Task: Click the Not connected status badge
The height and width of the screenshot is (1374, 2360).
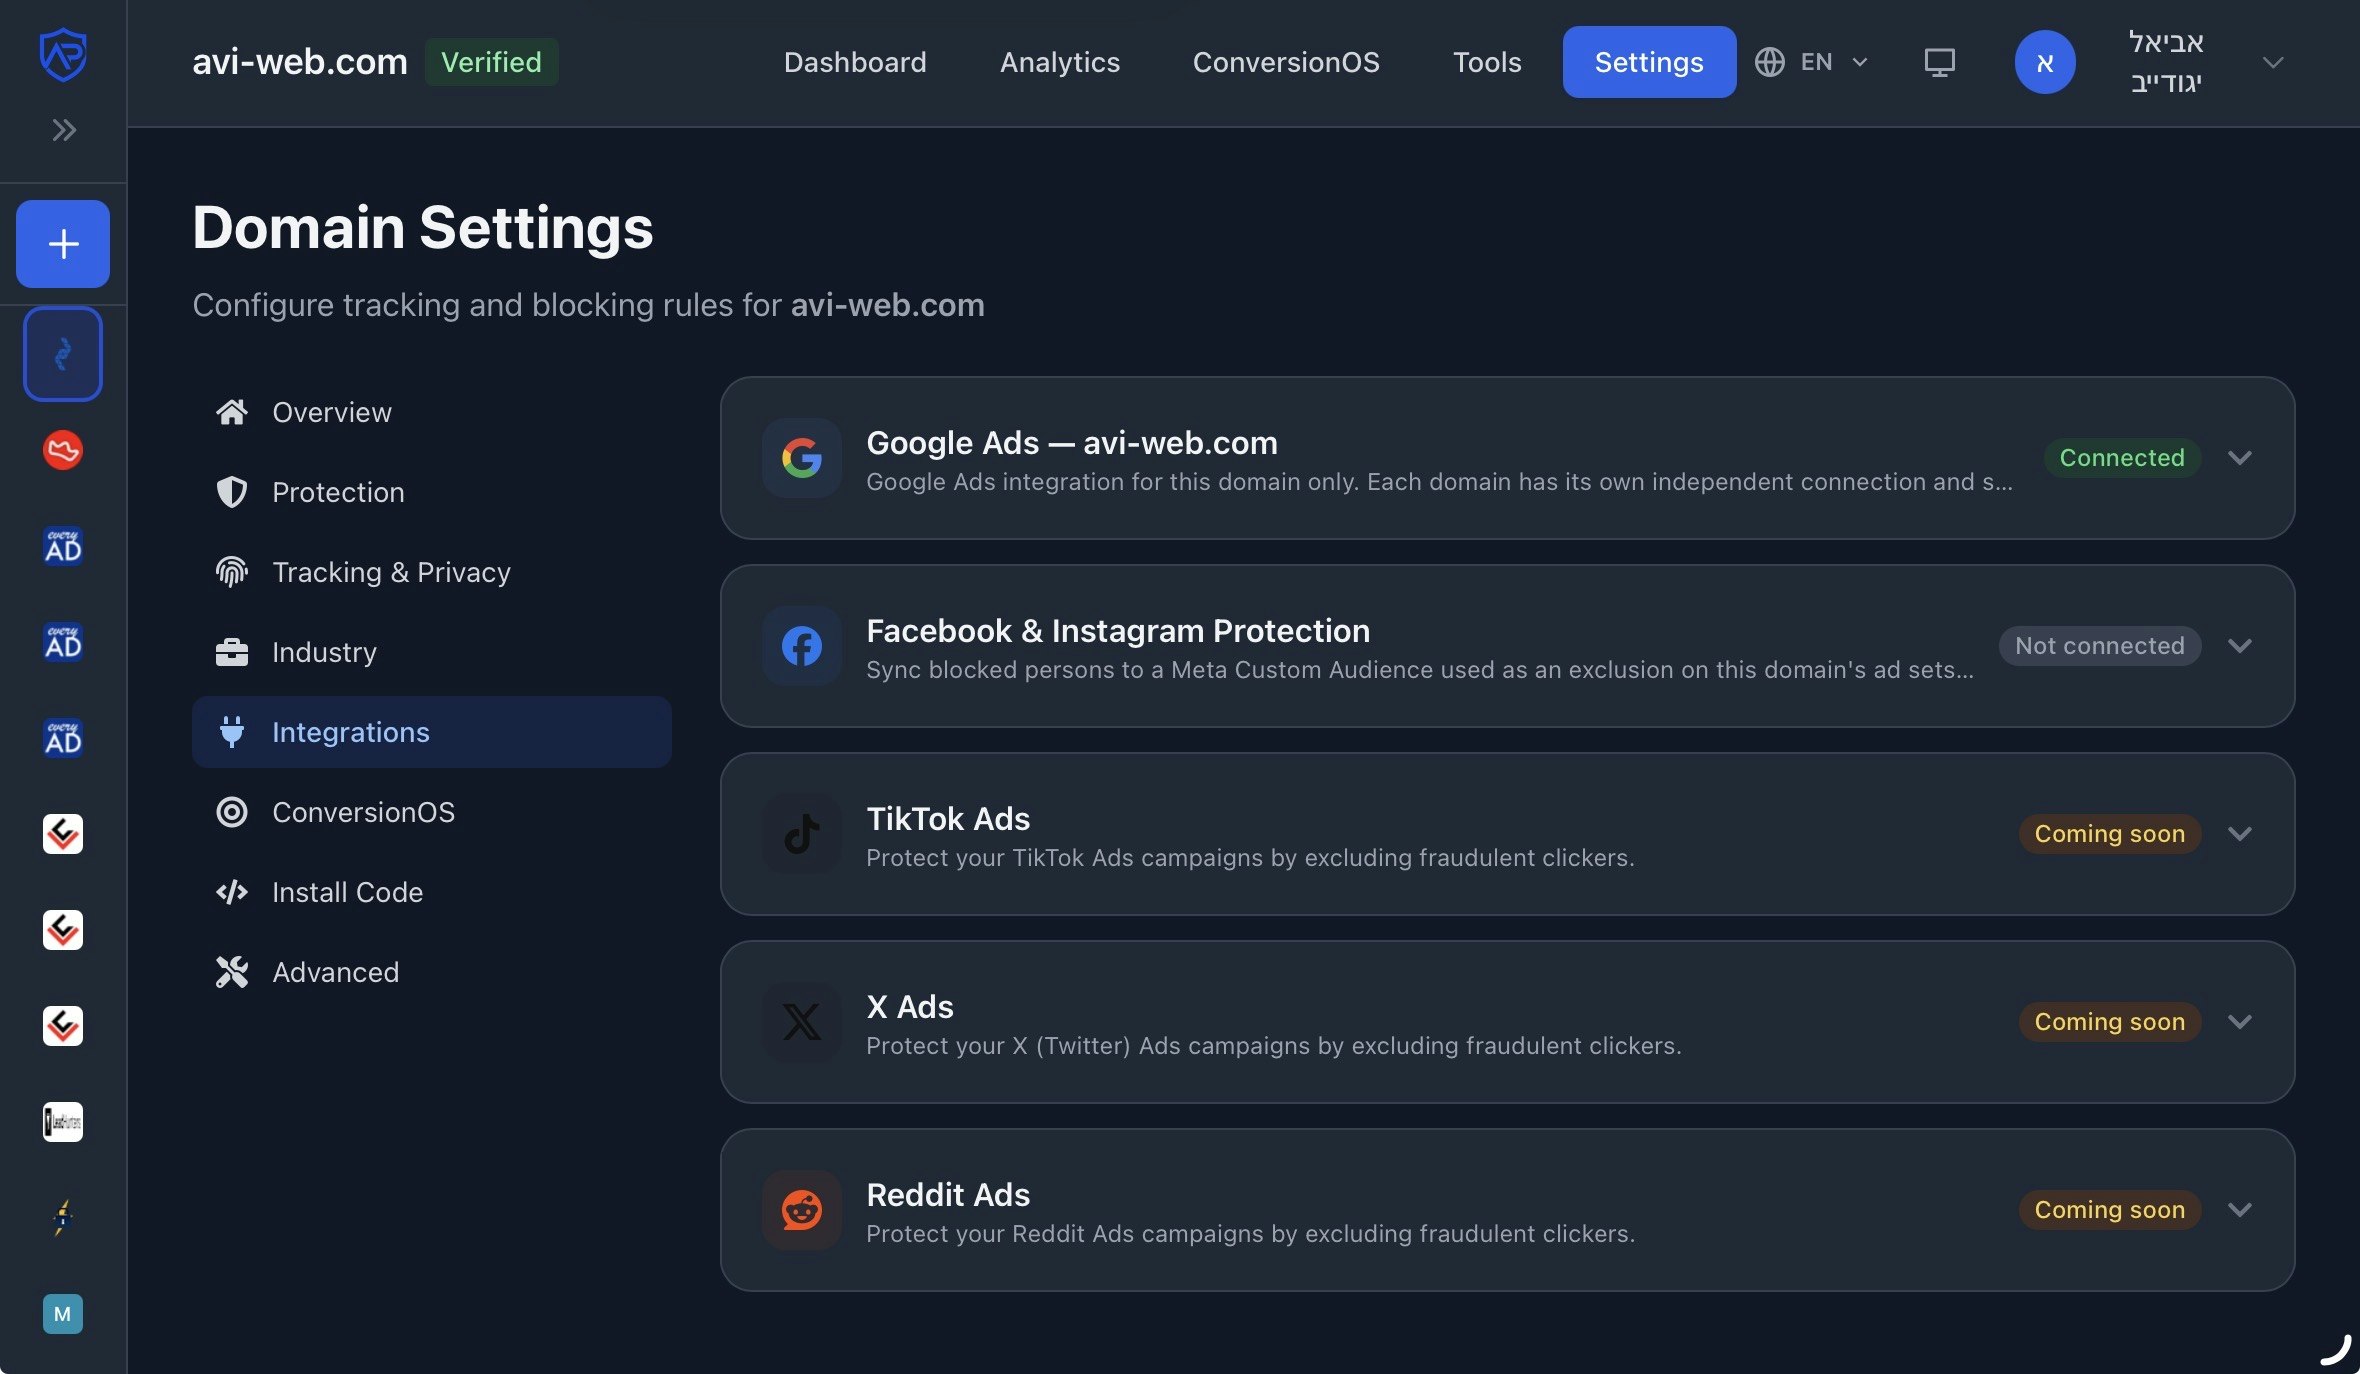Action: [2100, 646]
